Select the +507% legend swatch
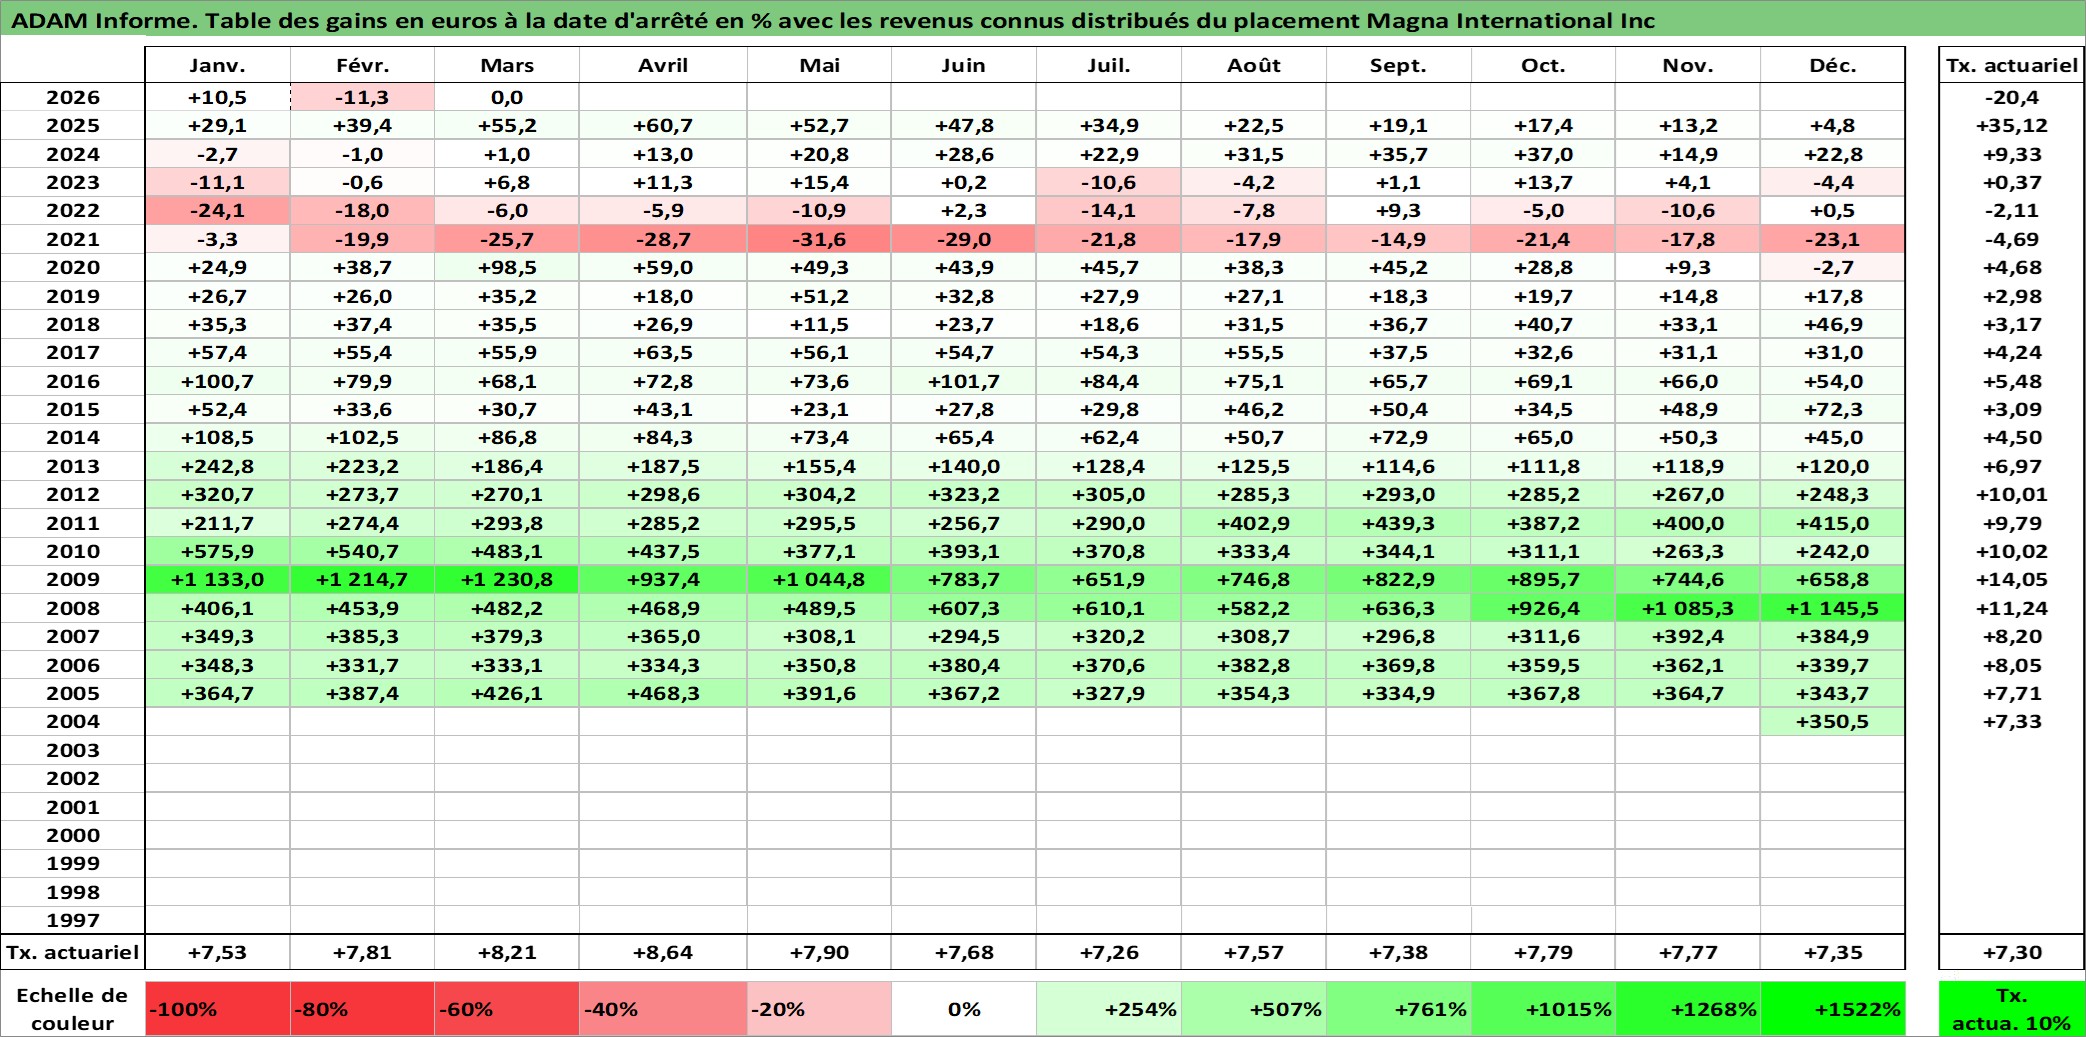 pos(1254,1009)
